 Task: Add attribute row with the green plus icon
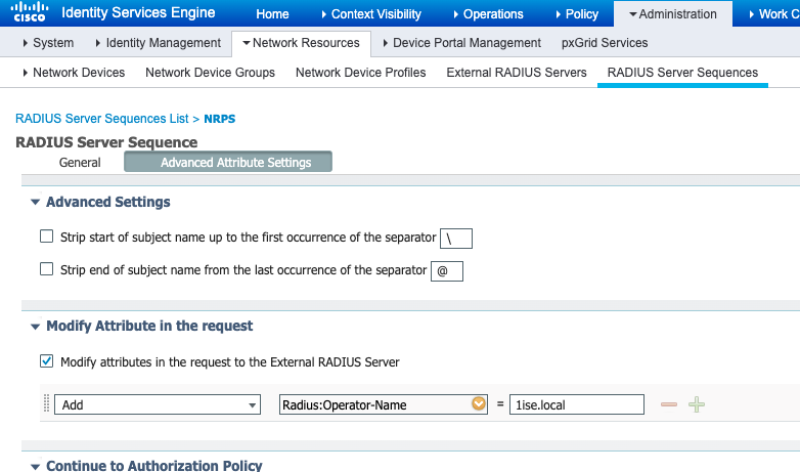696,405
